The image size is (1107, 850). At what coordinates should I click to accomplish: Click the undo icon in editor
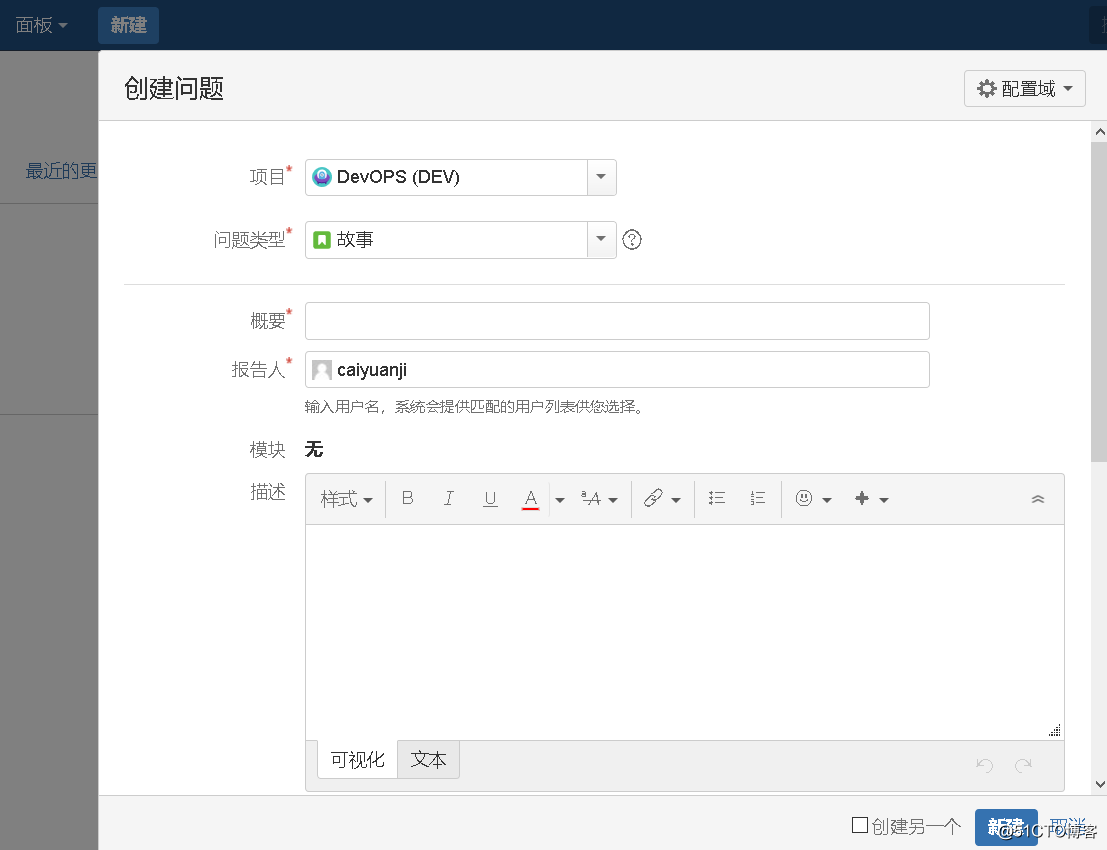[x=984, y=765]
